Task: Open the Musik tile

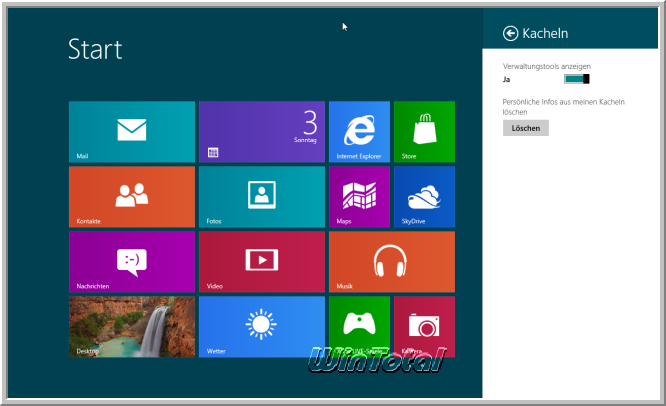Action: click(x=392, y=262)
